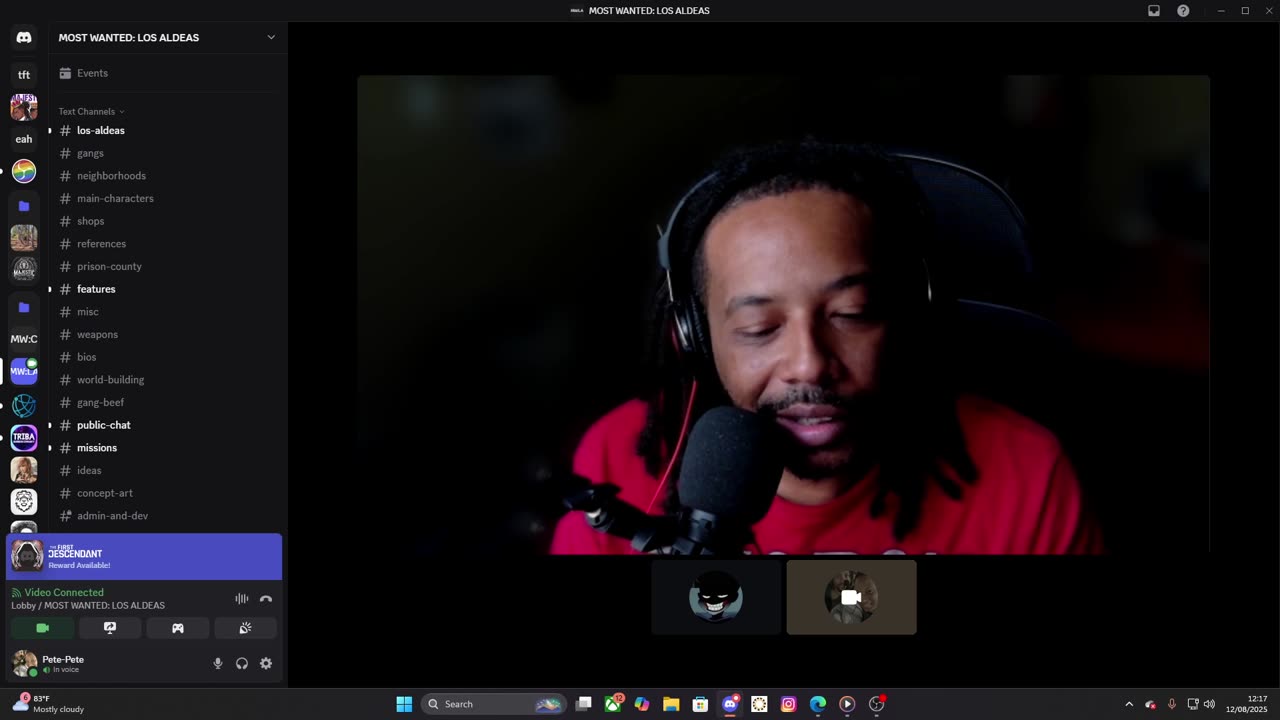Focus the main webcam video stream
Screen dimensions: 1280x720
click(783, 314)
